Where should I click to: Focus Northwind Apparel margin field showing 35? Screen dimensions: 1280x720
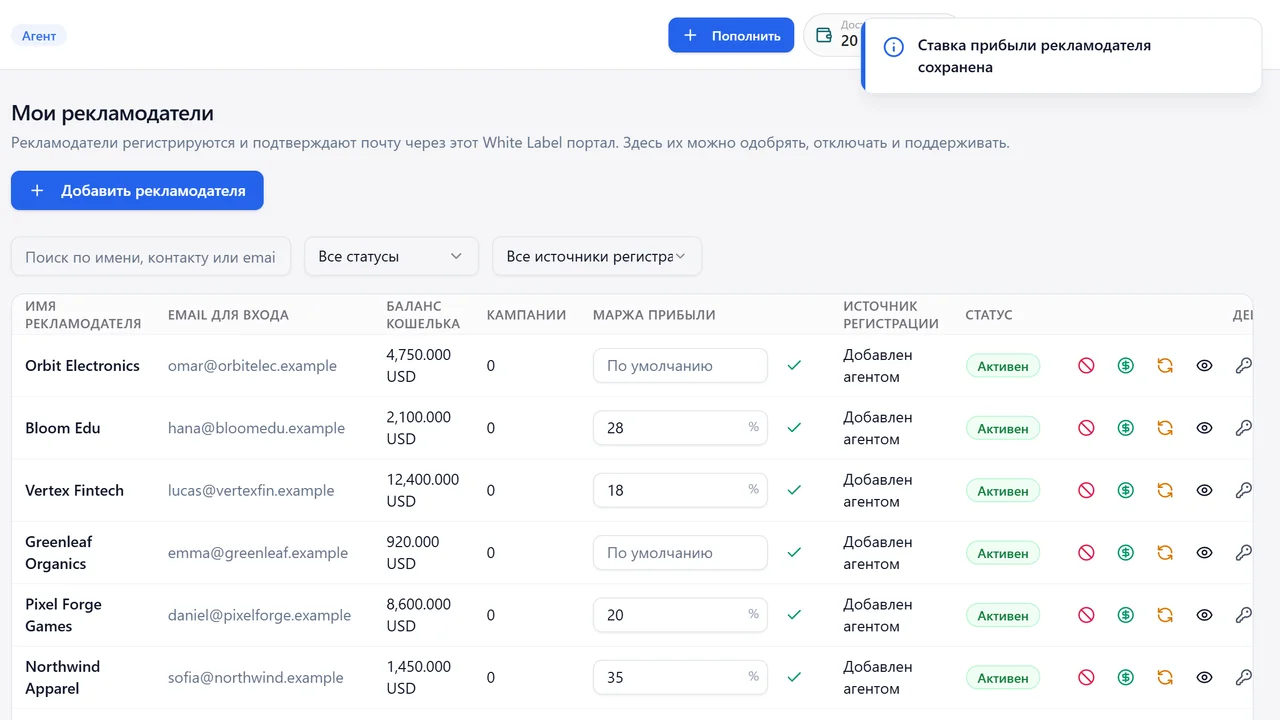680,678
